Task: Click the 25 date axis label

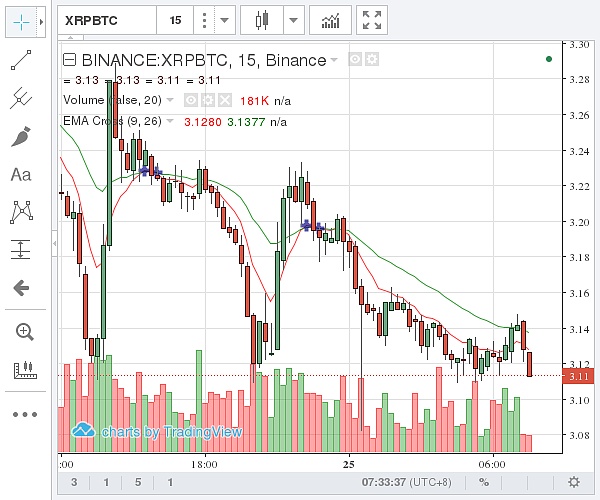Action: [x=349, y=464]
